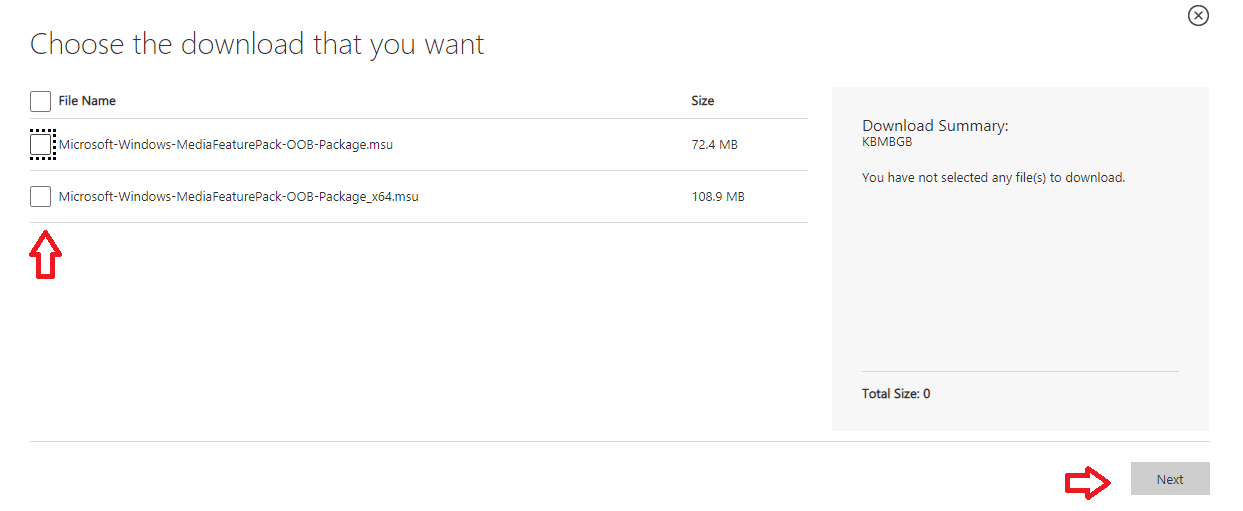Click the 72.4 MB size value
This screenshot has height=511, width=1243.
point(714,145)
